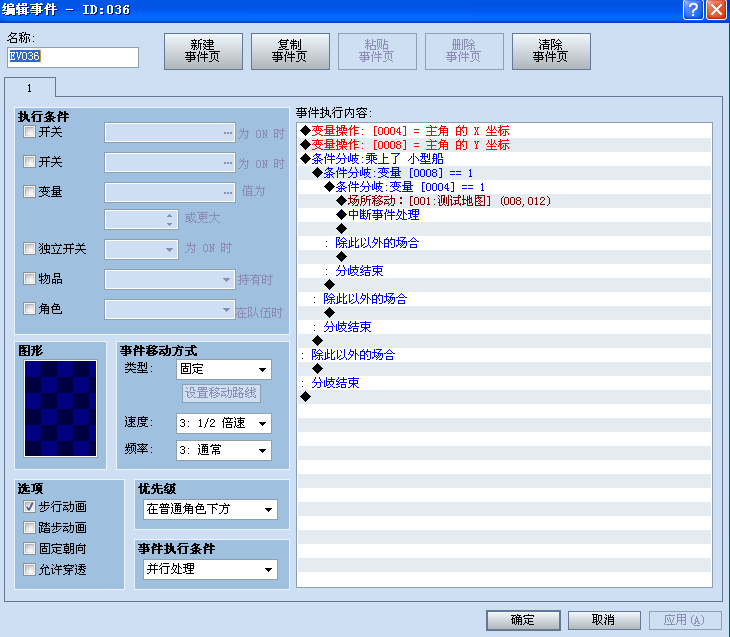Tick the 独立开关 condition checkbox
The image size is (730, 637).
(x=29, y=249)
